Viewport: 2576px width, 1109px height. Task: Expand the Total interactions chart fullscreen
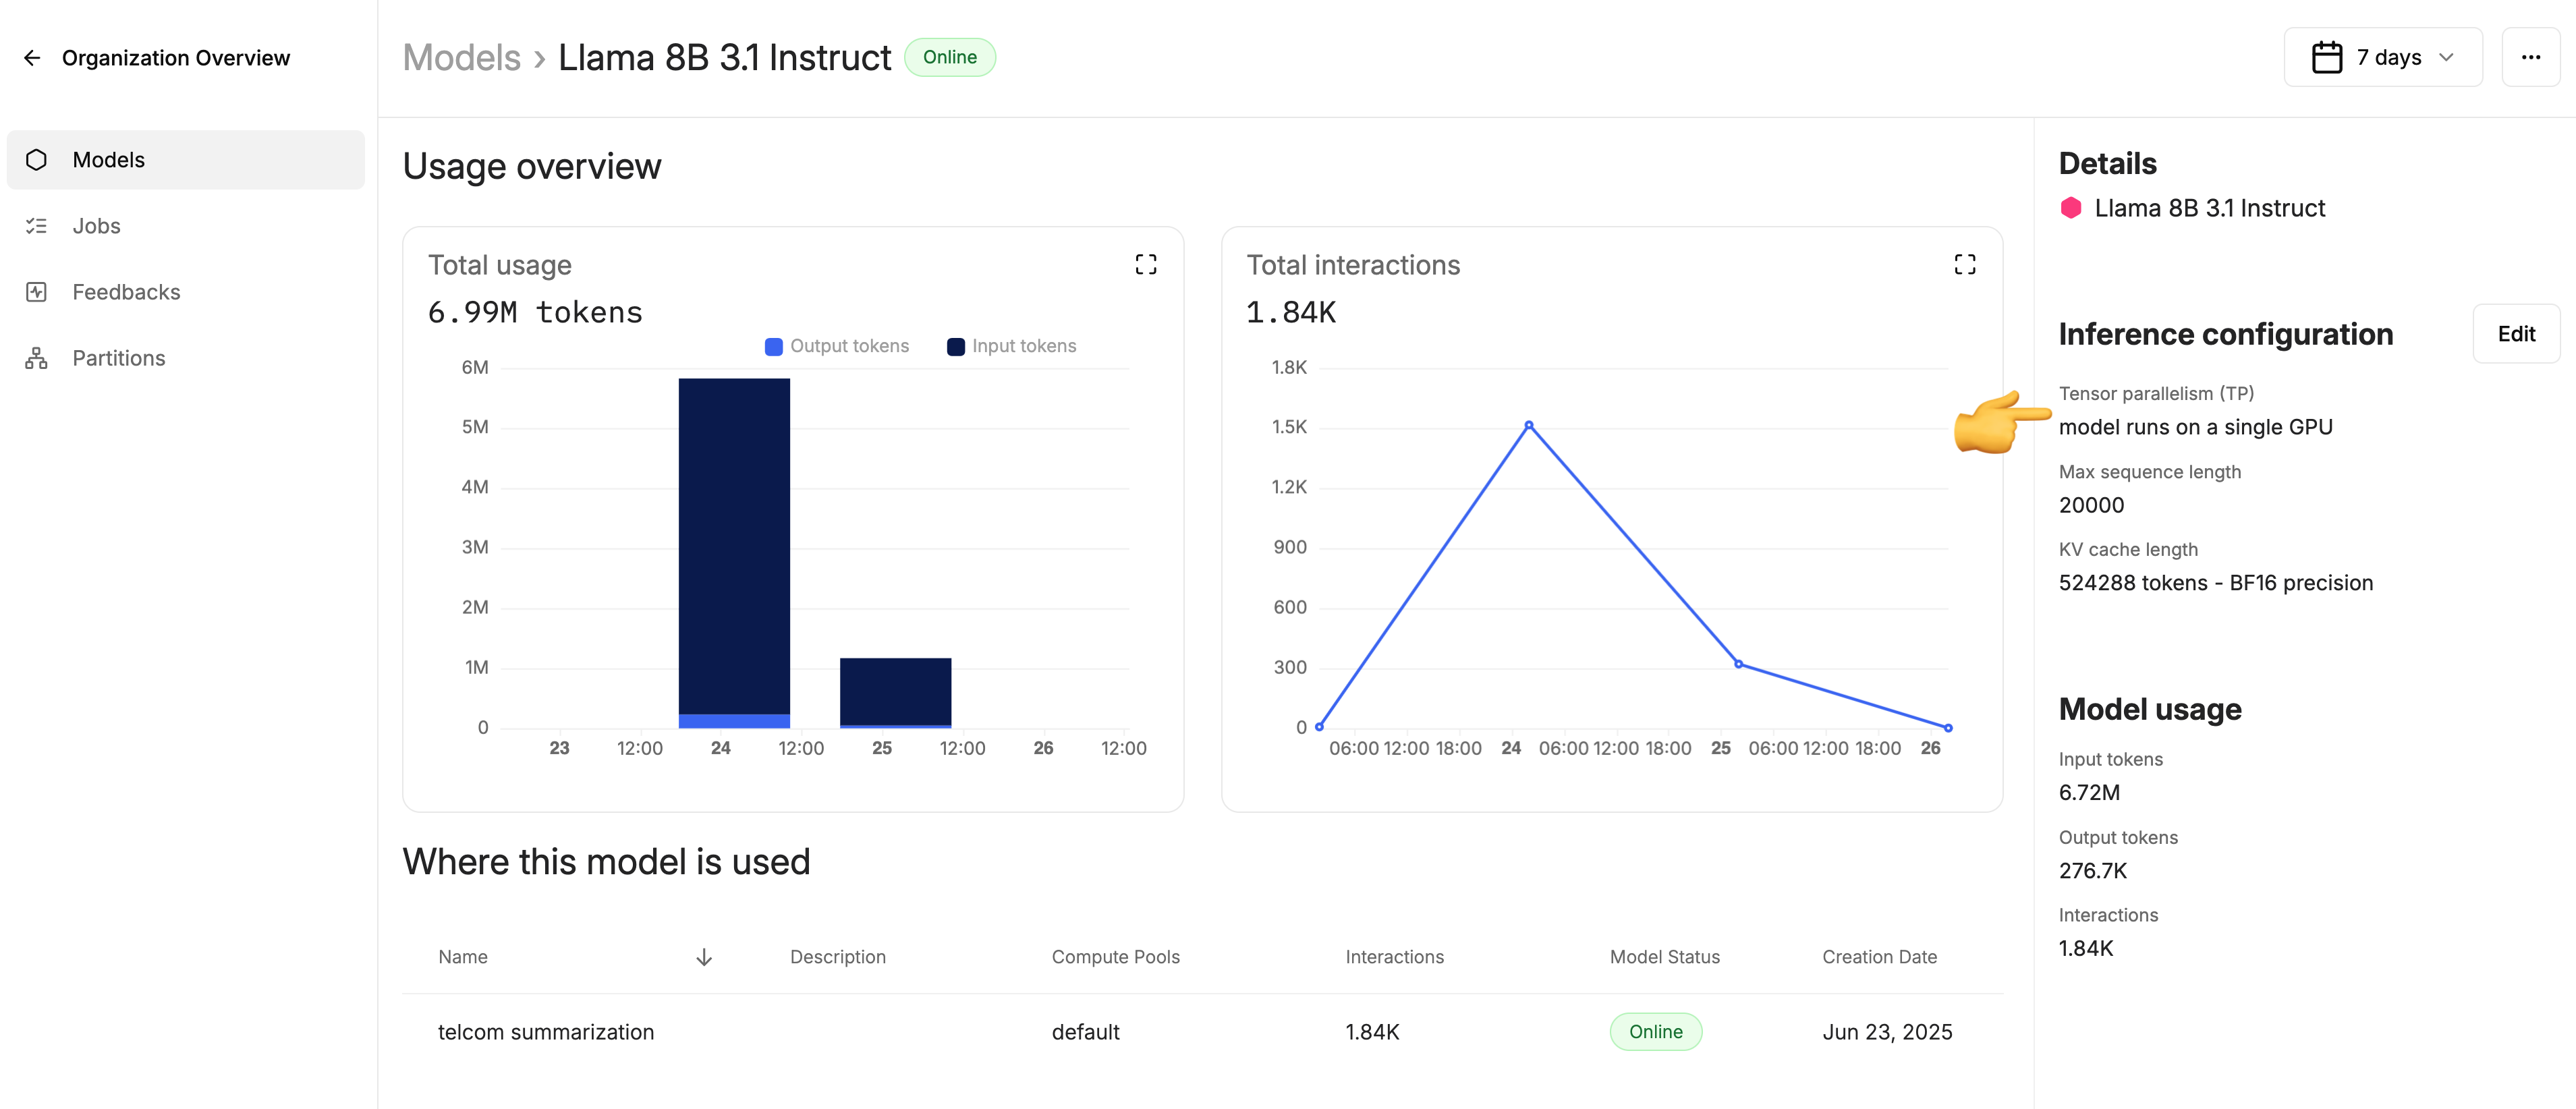click(x=1964, y=265)
